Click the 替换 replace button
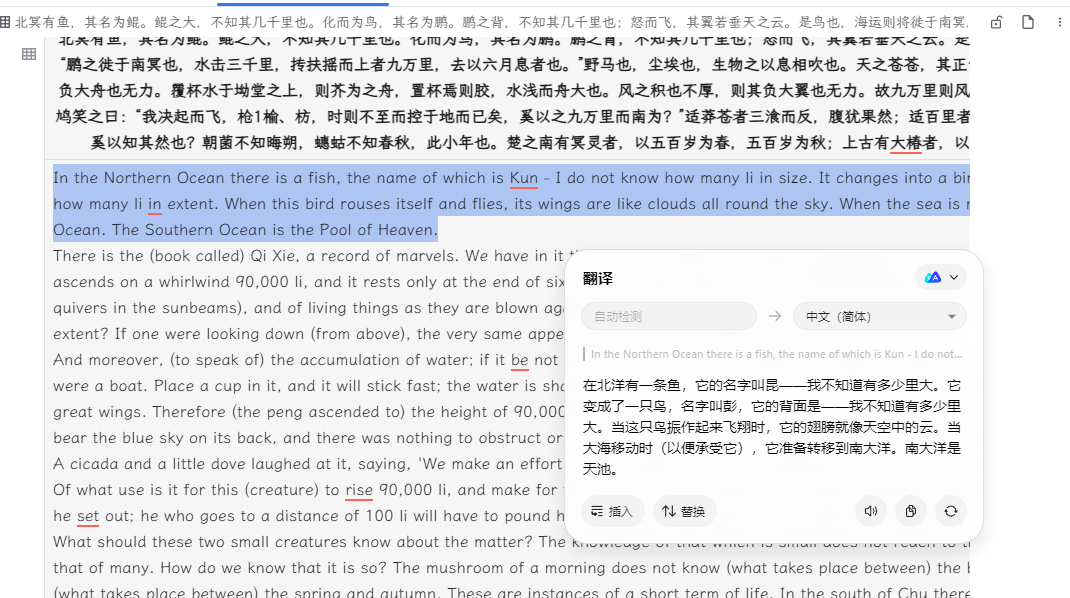 (x=684, y=511)
